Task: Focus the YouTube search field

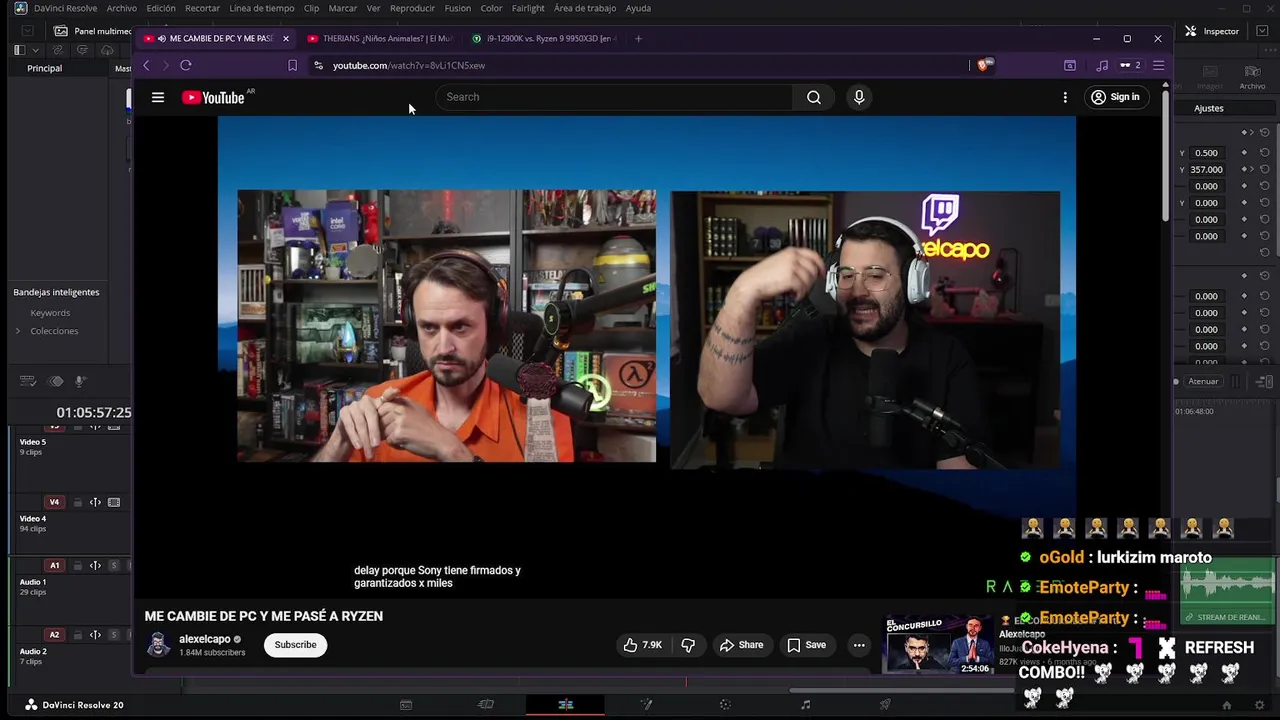Action: tap(614, 97)
